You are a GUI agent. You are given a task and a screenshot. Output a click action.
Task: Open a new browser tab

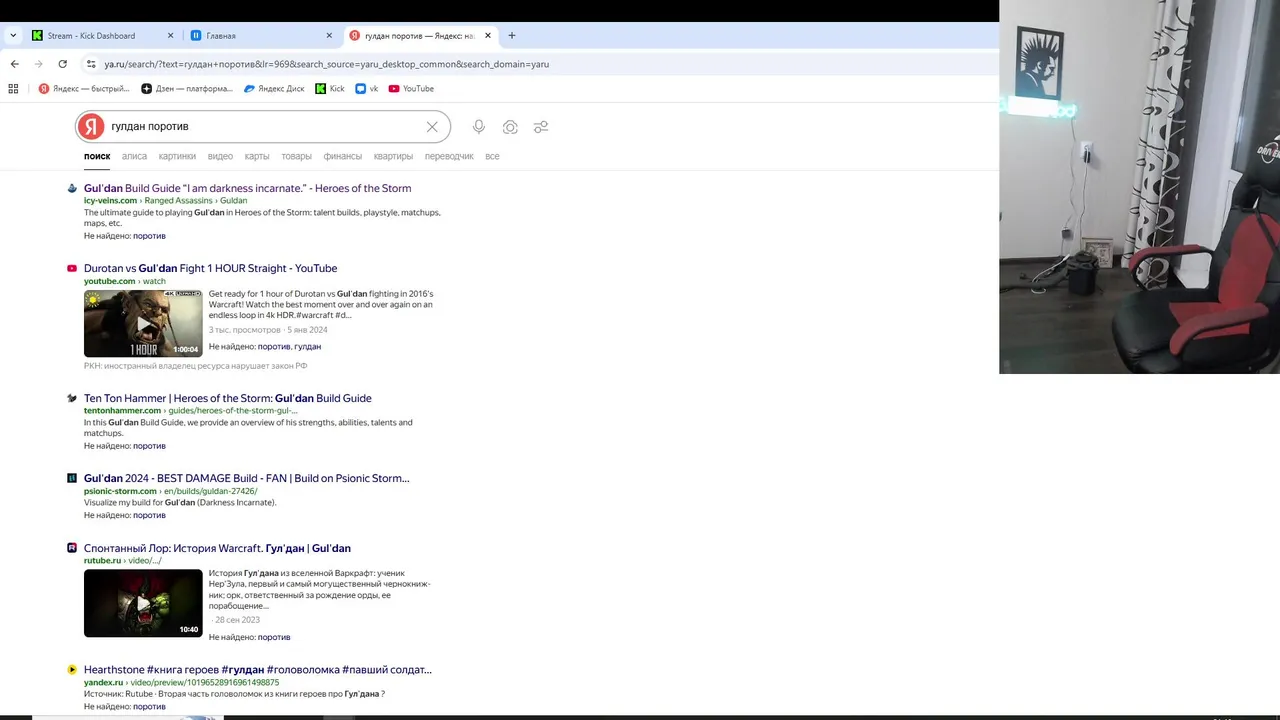512,35
